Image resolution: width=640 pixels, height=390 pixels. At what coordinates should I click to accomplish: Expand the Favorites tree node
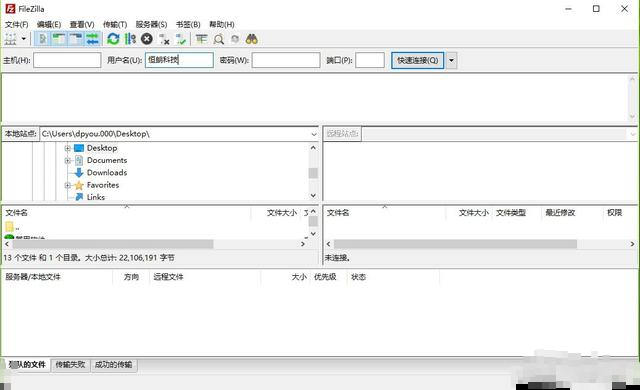click(68, 185)
